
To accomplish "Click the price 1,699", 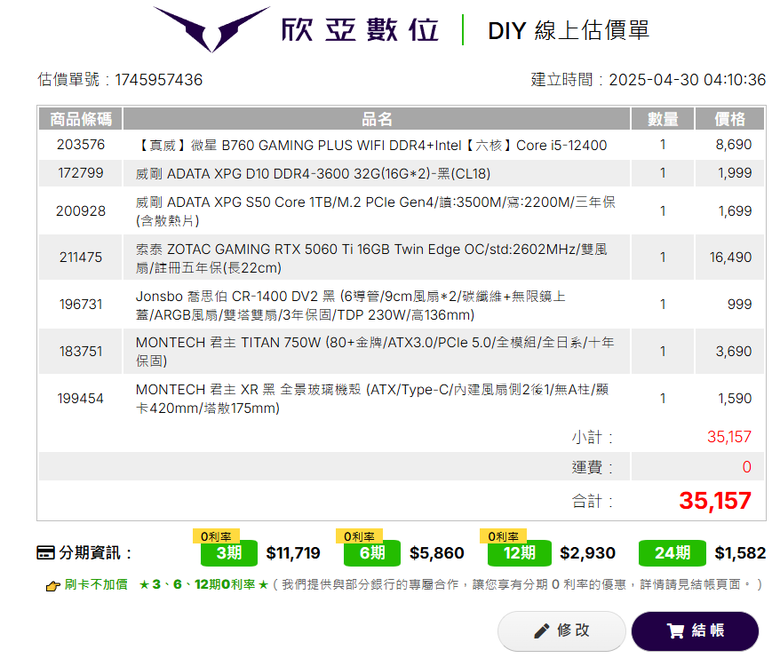I will tap(734, 211).
